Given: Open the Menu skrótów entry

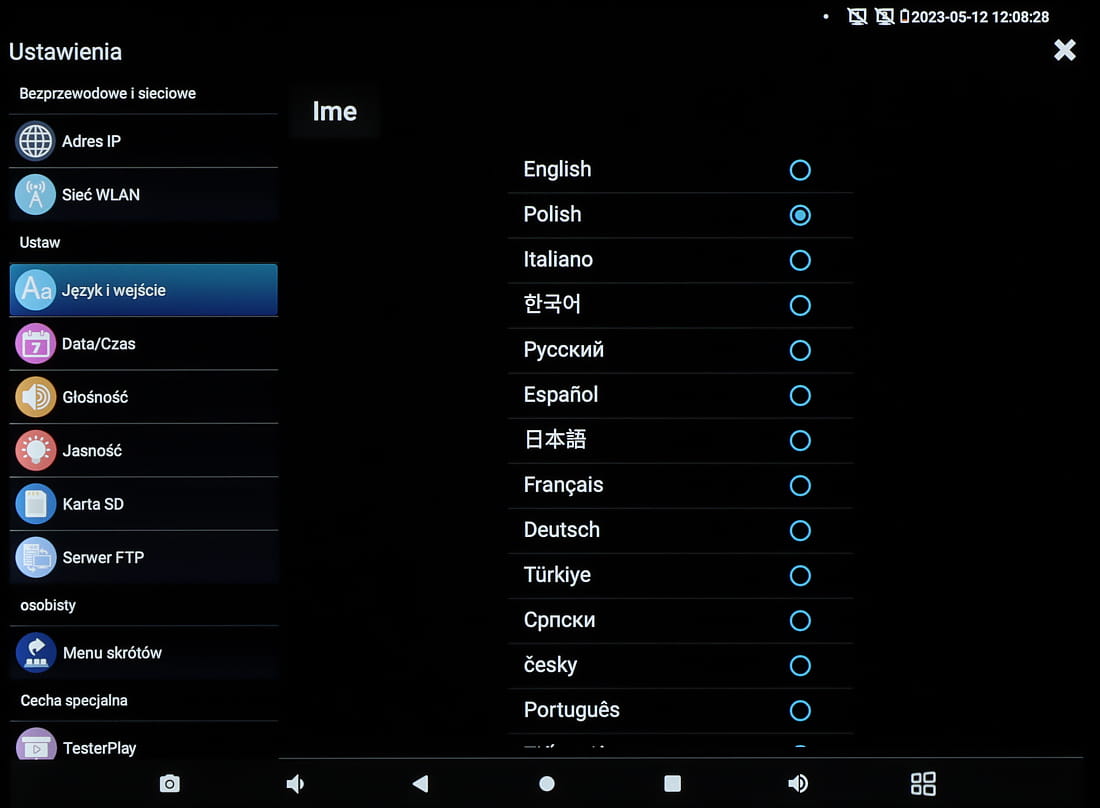Looking at the screenshot, I should pyautogui.click(x=144, y=653).
